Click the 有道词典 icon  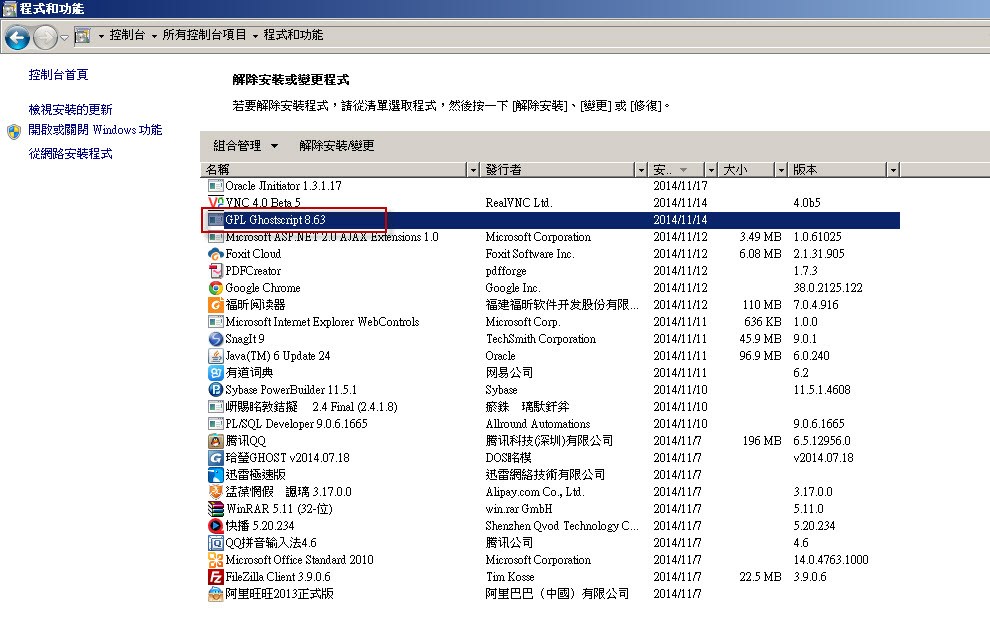pos(215,373)
